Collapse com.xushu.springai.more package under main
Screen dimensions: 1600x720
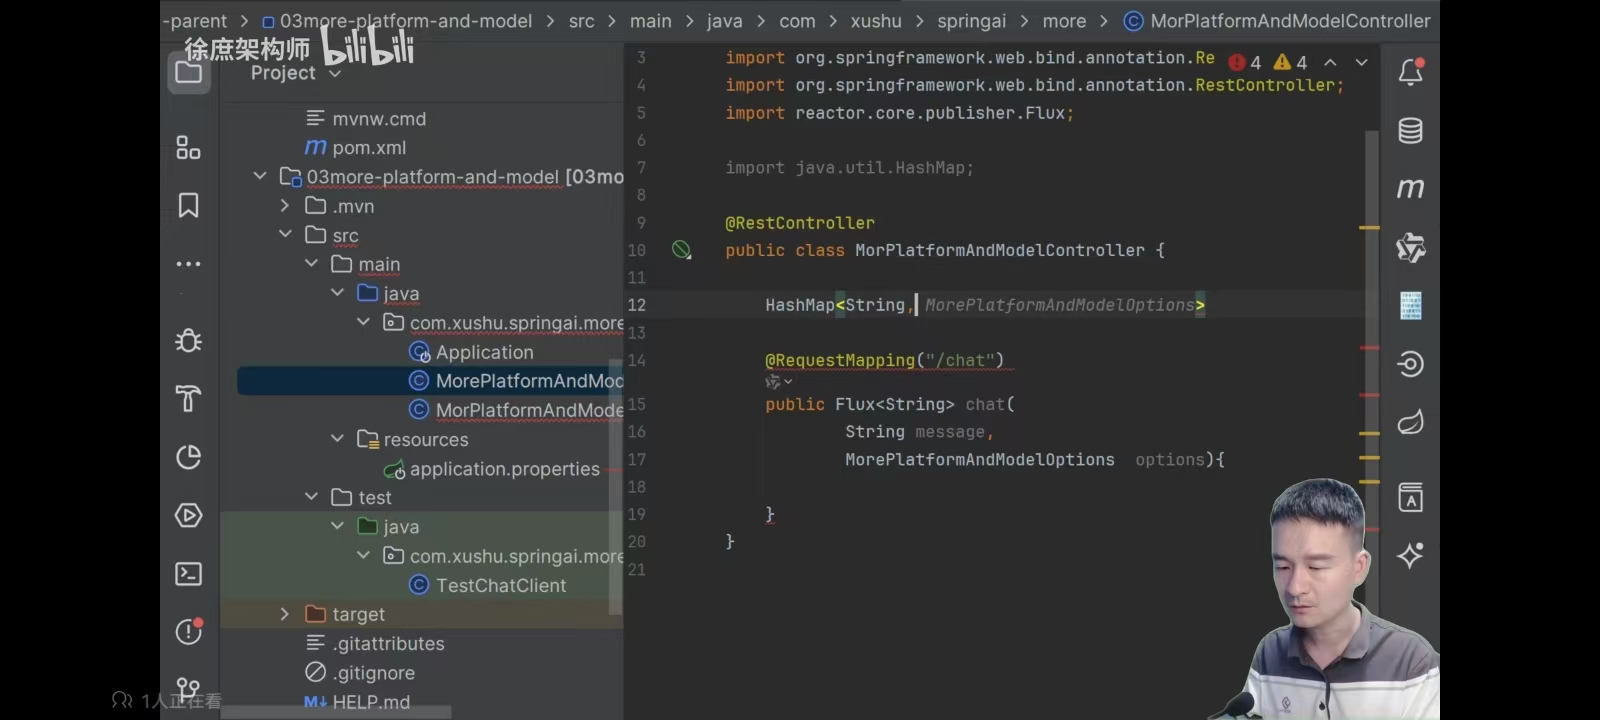click(363, 321)
